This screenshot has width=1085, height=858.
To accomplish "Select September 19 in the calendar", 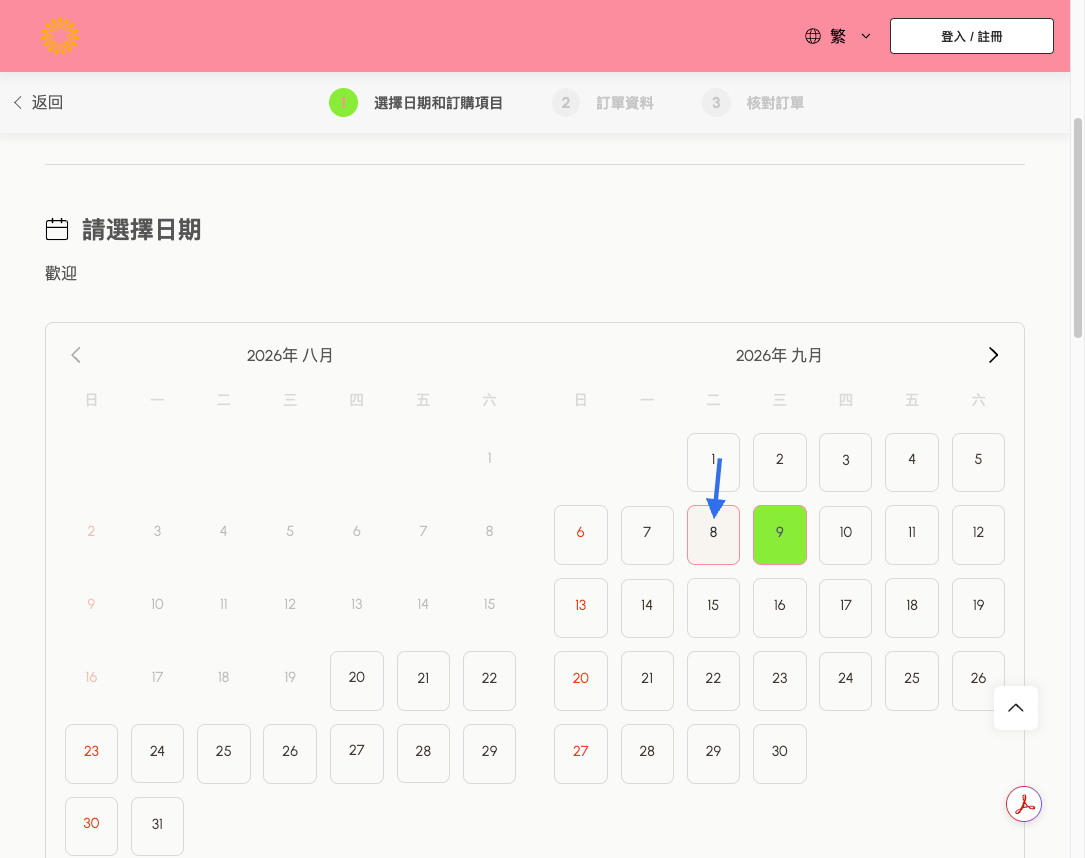I will click(978, 608).
